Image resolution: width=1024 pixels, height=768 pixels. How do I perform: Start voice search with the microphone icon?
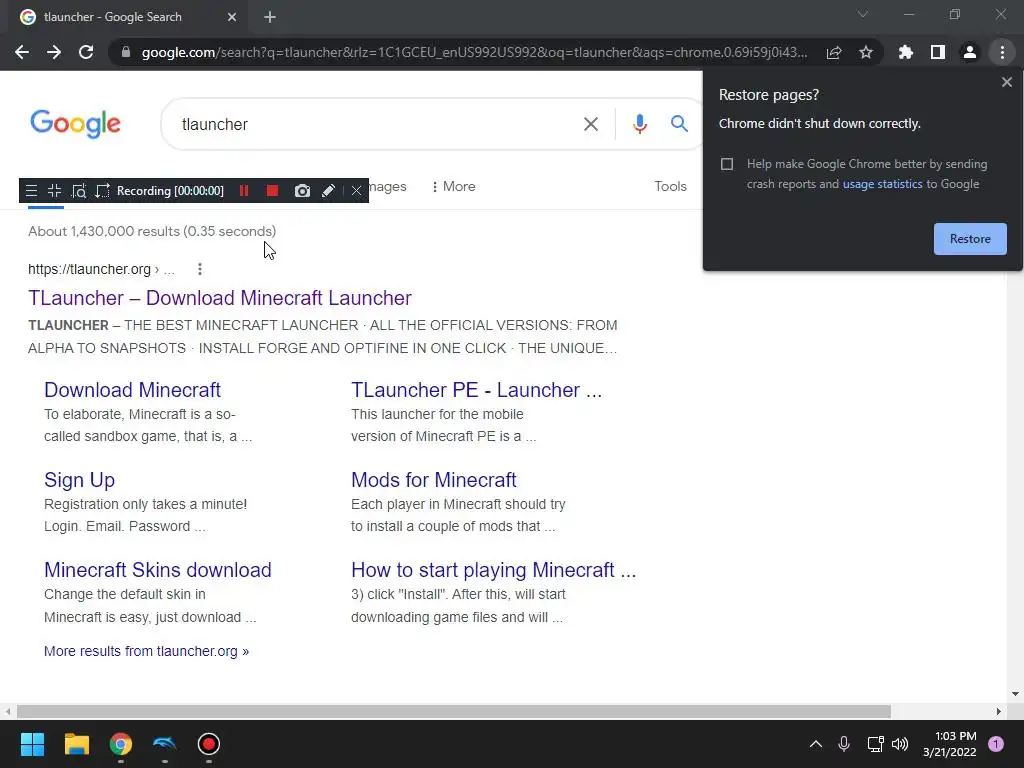tap(639, 124)
